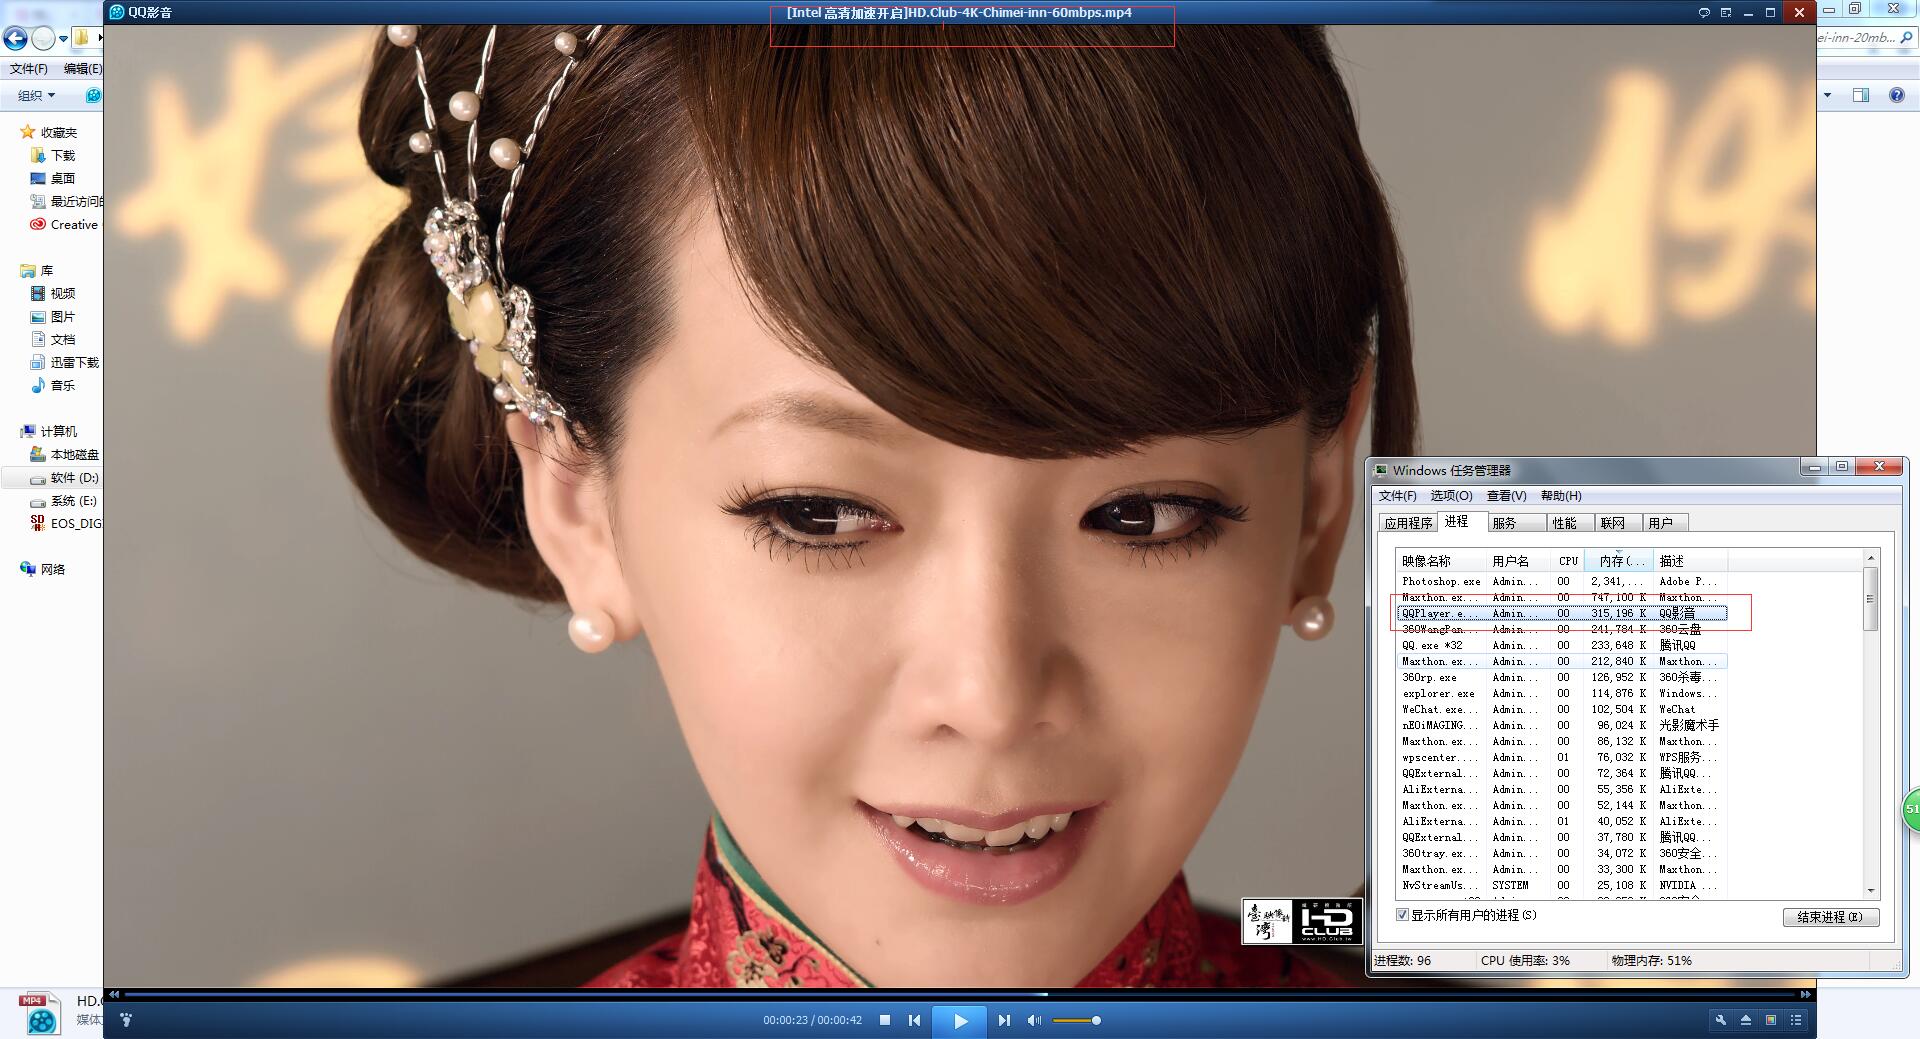Select the Photoshop.exe process row
1920x1039 pixels.
click(x=1562, y=581)
